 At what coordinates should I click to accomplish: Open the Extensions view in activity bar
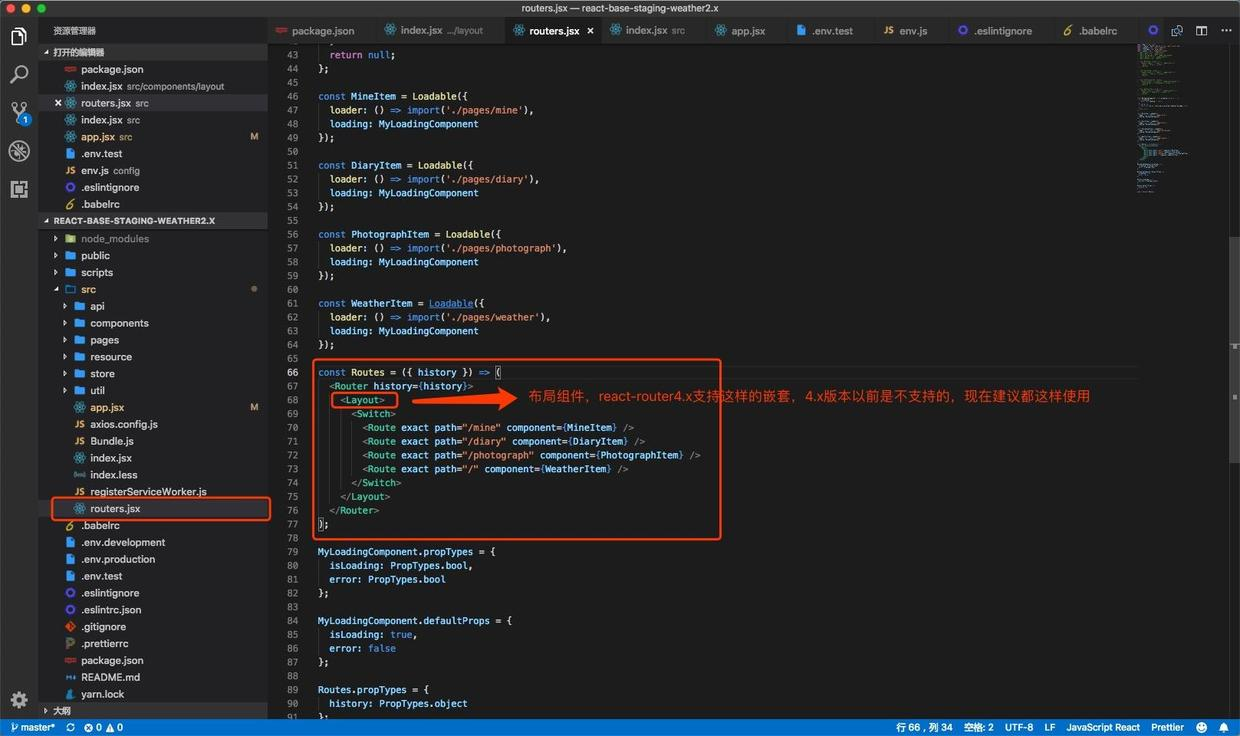(x=19, y=189)
